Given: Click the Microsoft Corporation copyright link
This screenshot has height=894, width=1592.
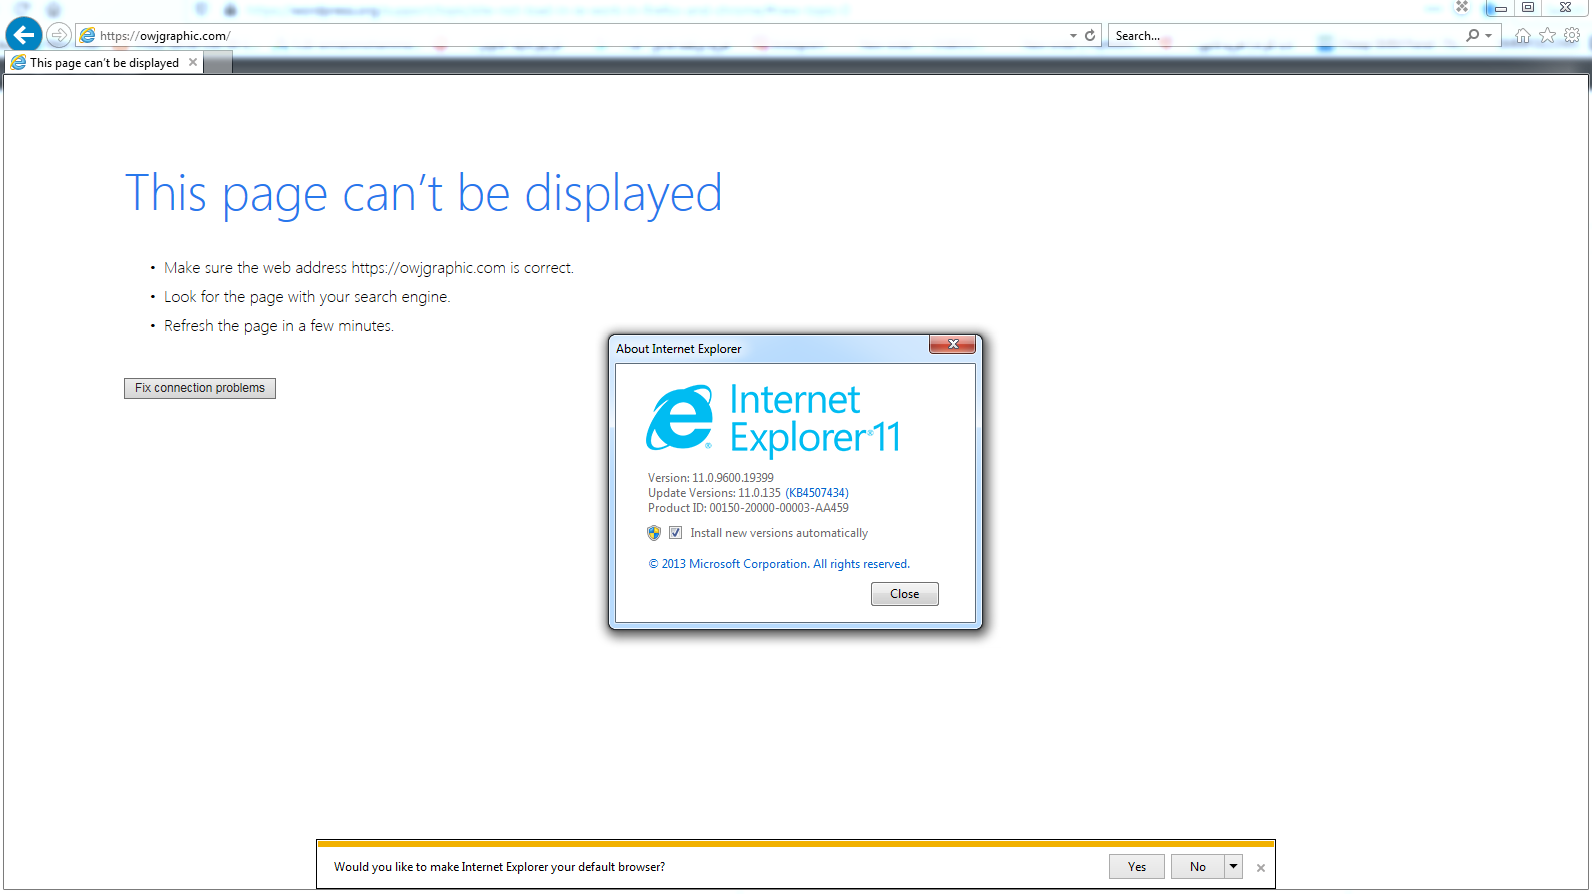Looking at the screenshot, I should 779,564.
